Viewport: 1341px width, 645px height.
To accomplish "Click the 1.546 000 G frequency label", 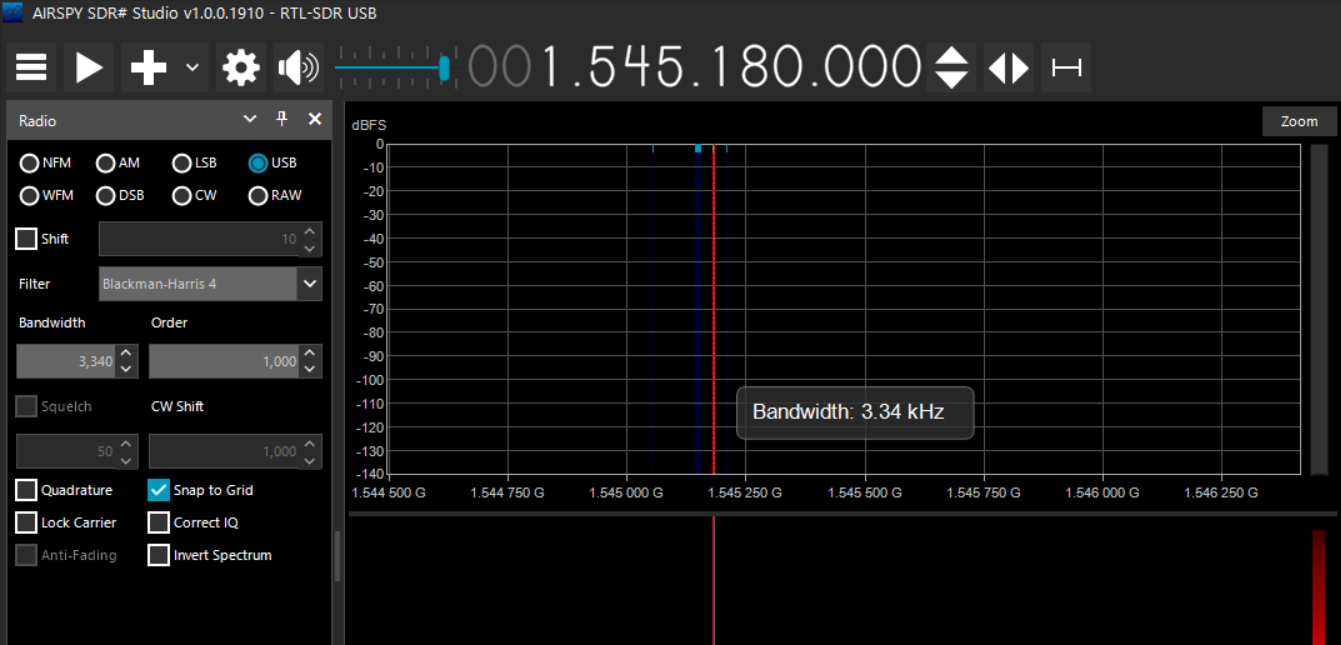I will [1102, 493].
